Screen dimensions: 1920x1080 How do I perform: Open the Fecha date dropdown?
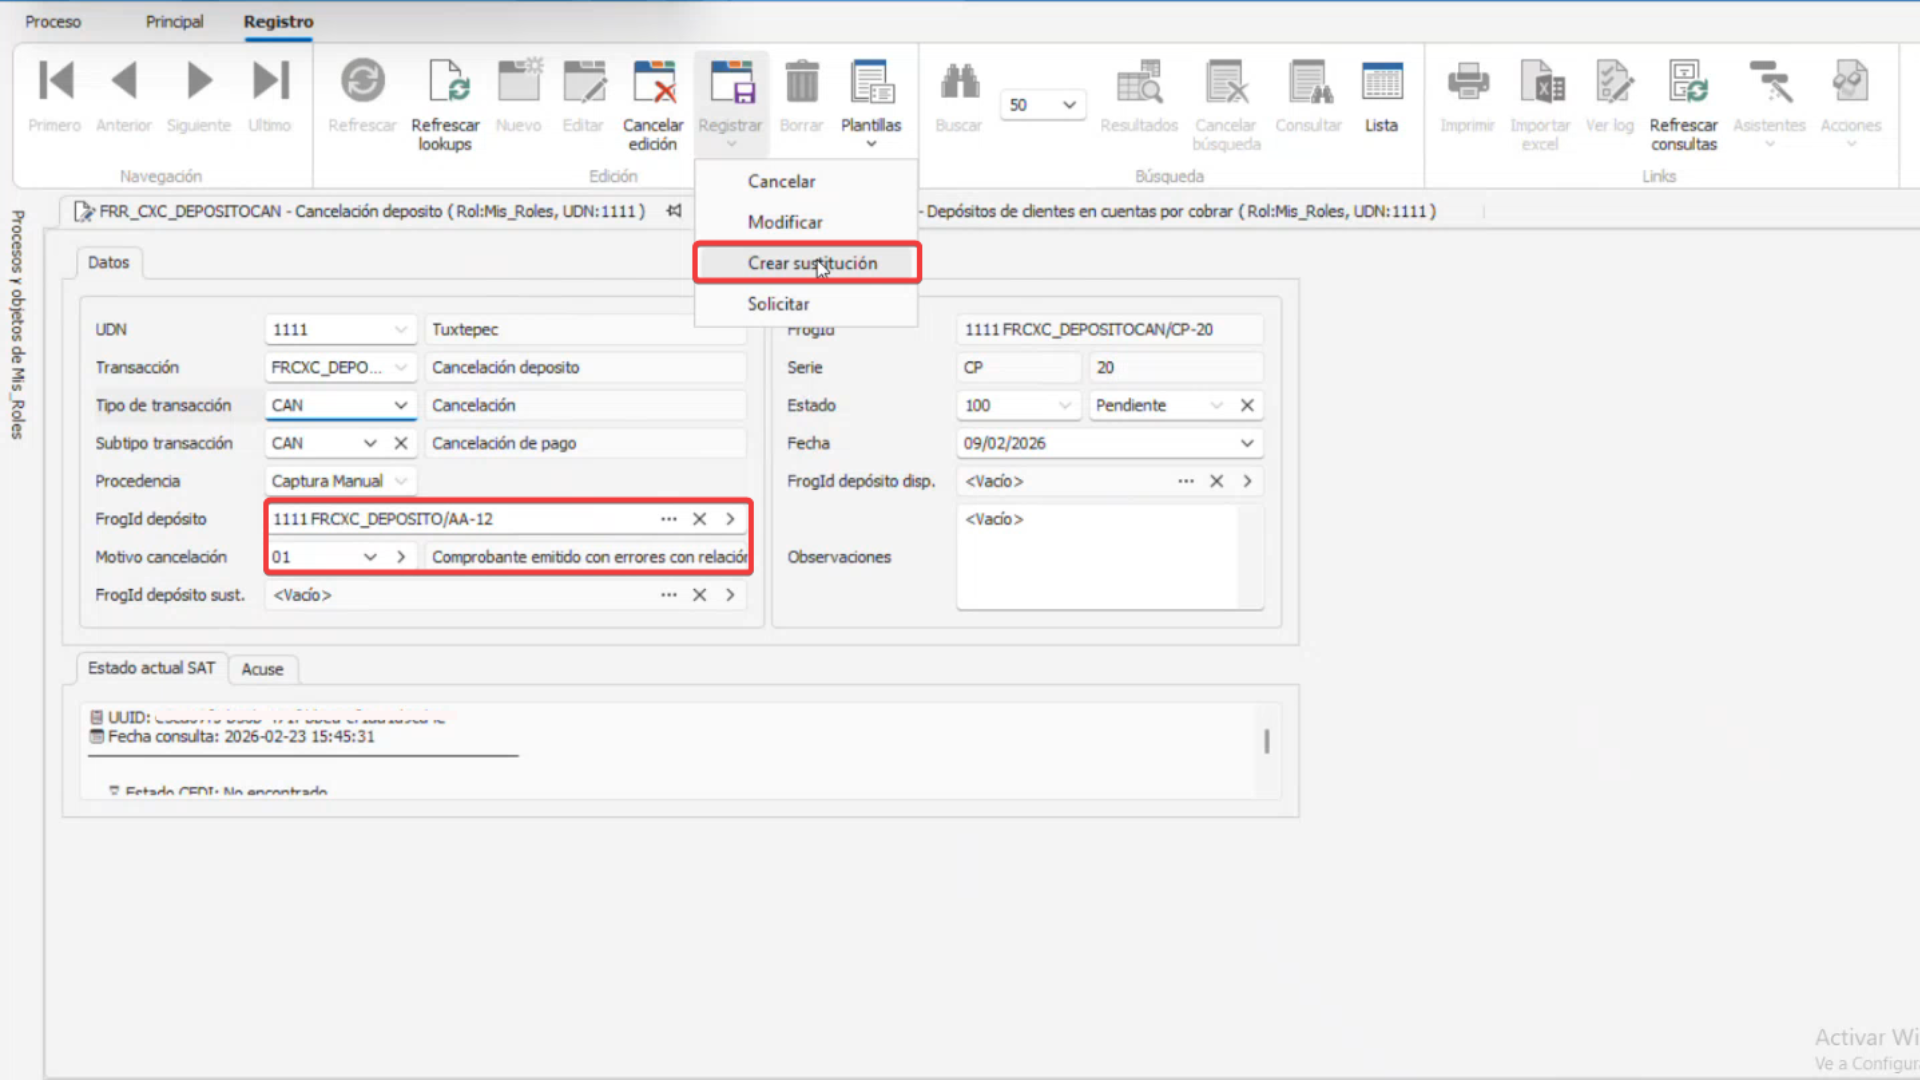pyautogui.click(x=1247, y=443)
